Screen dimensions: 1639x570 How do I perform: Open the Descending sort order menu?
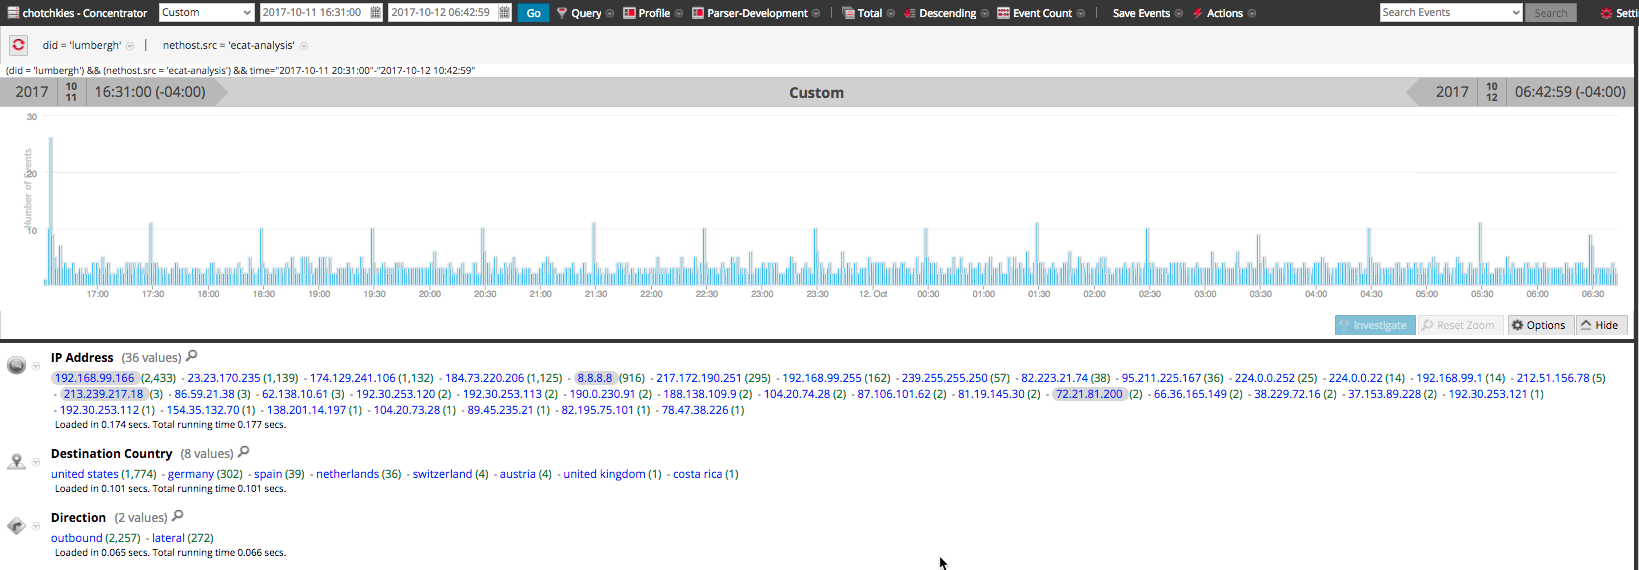(946, 13)
